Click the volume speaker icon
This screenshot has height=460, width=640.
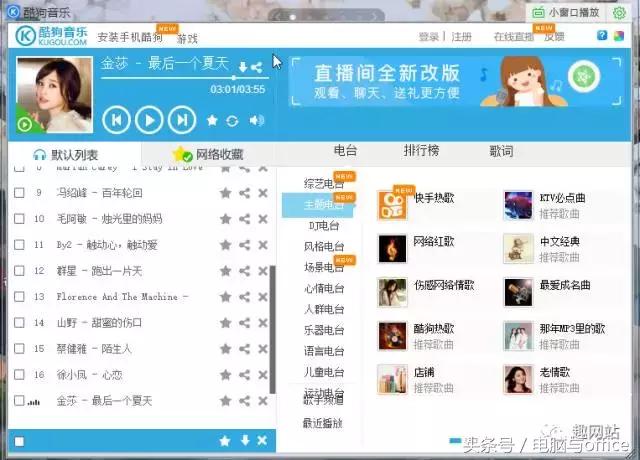(257, 120)
